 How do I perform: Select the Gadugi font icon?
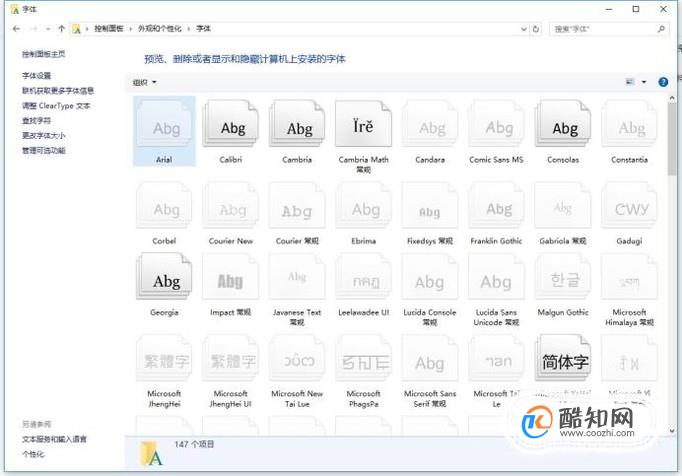[629, 206]
